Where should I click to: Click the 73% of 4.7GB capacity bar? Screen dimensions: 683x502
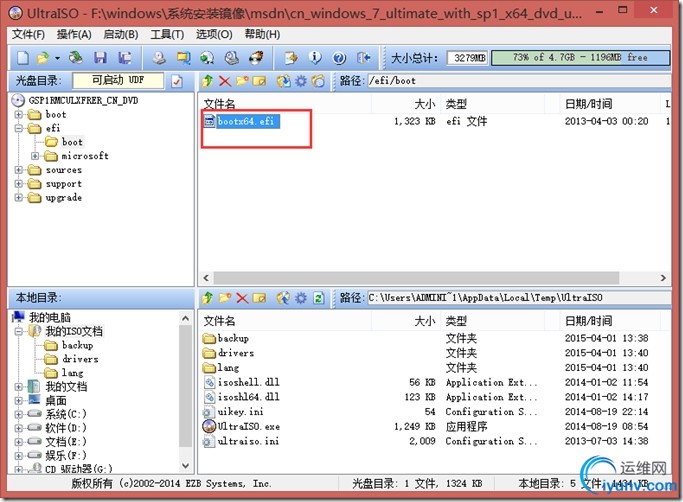(x=580, y=58)
